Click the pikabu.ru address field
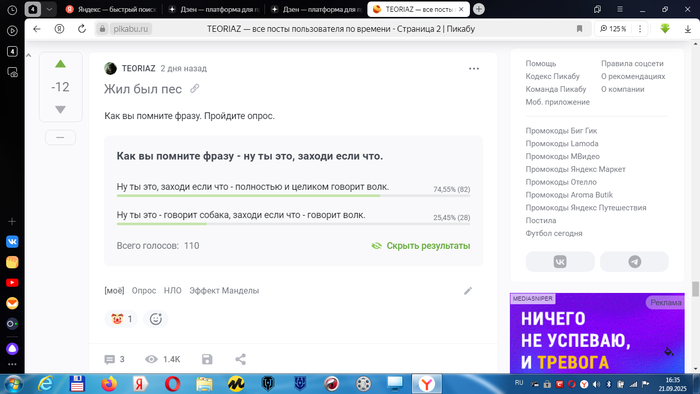 tap(131, 29)
